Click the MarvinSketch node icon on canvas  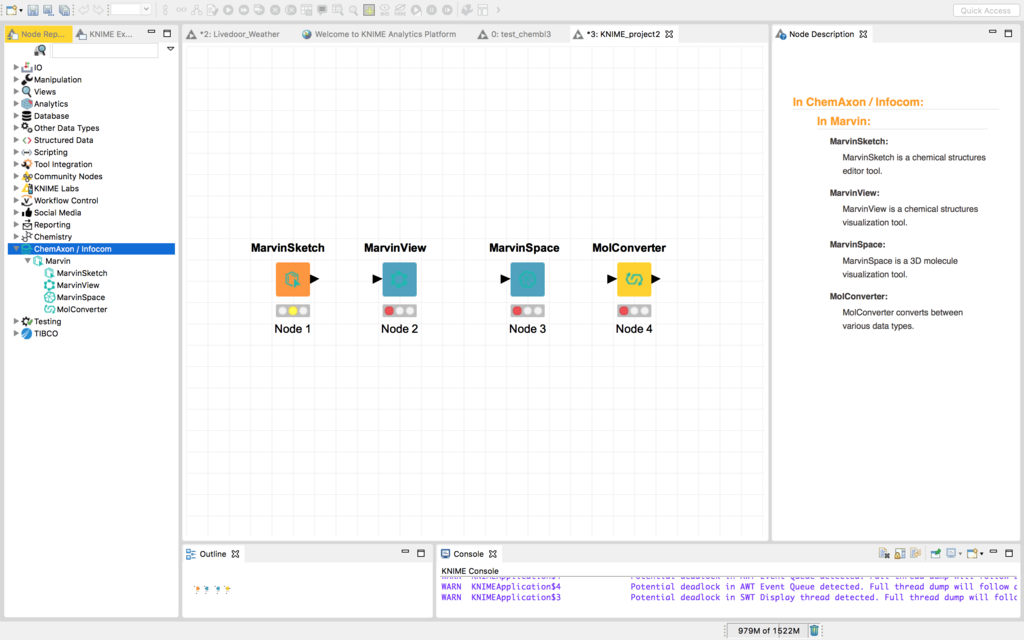292,279
